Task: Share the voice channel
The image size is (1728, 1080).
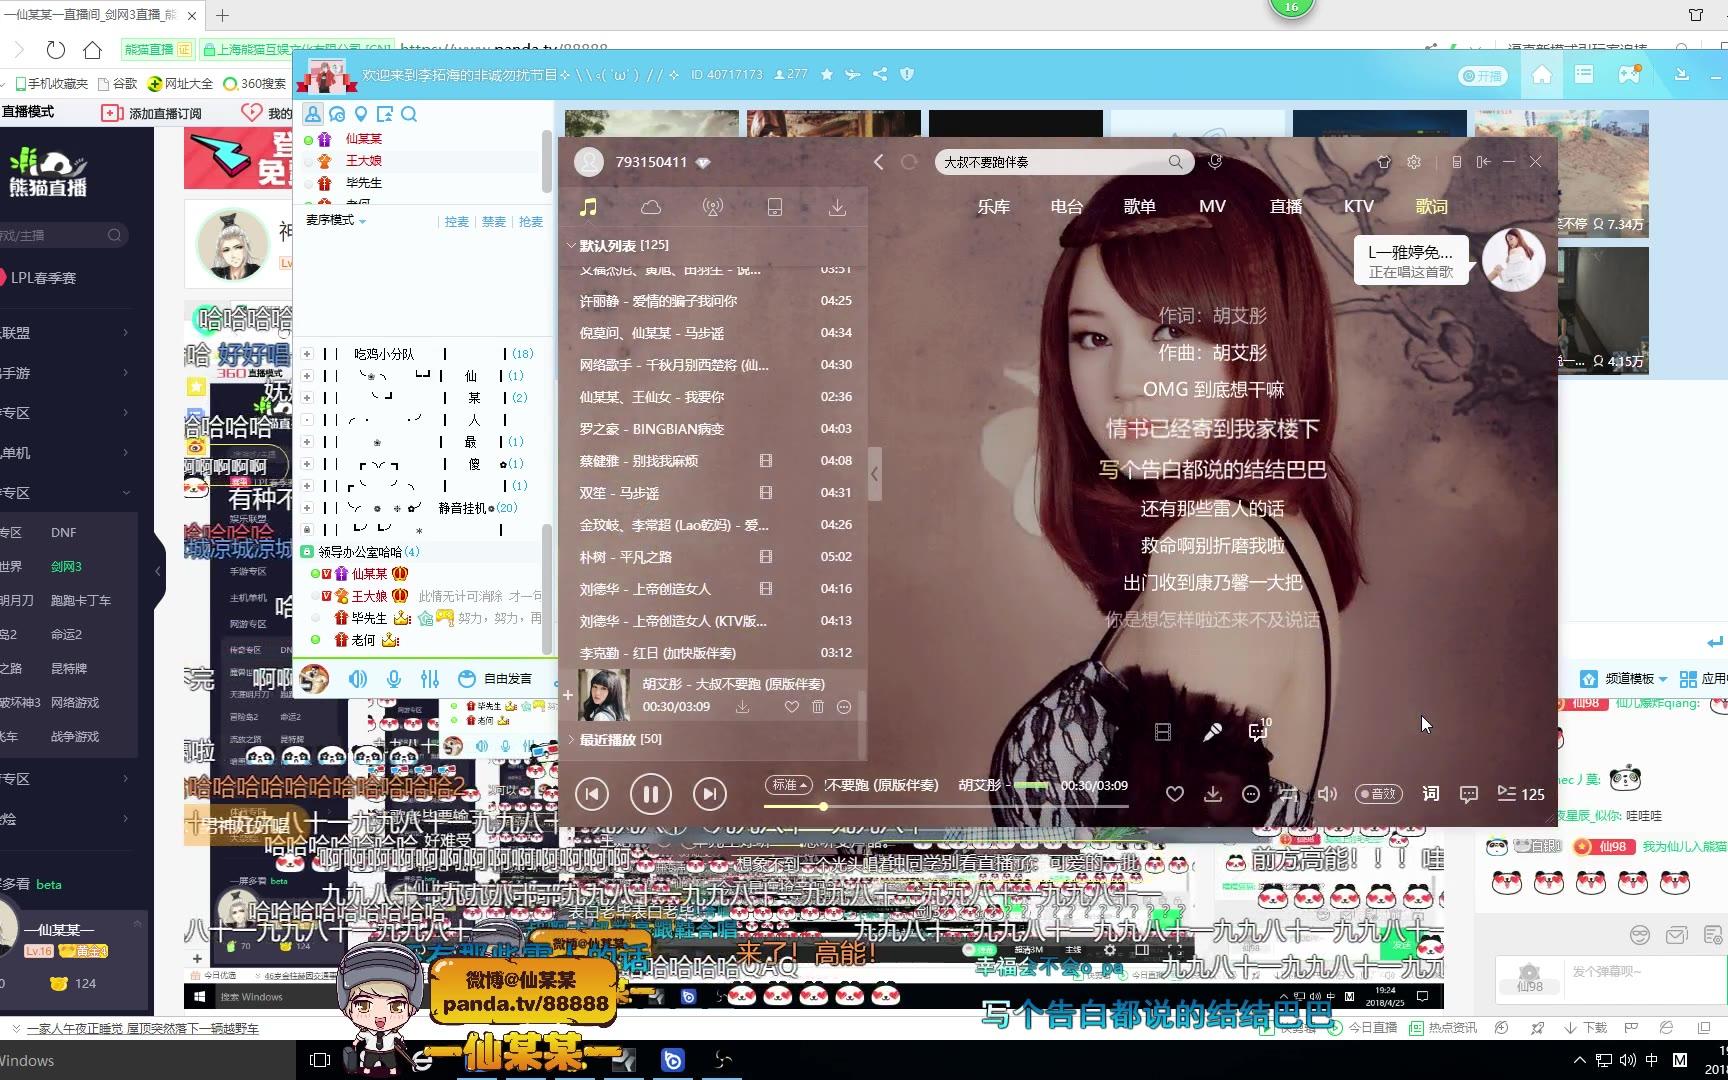Action: [x=880, y=75]
